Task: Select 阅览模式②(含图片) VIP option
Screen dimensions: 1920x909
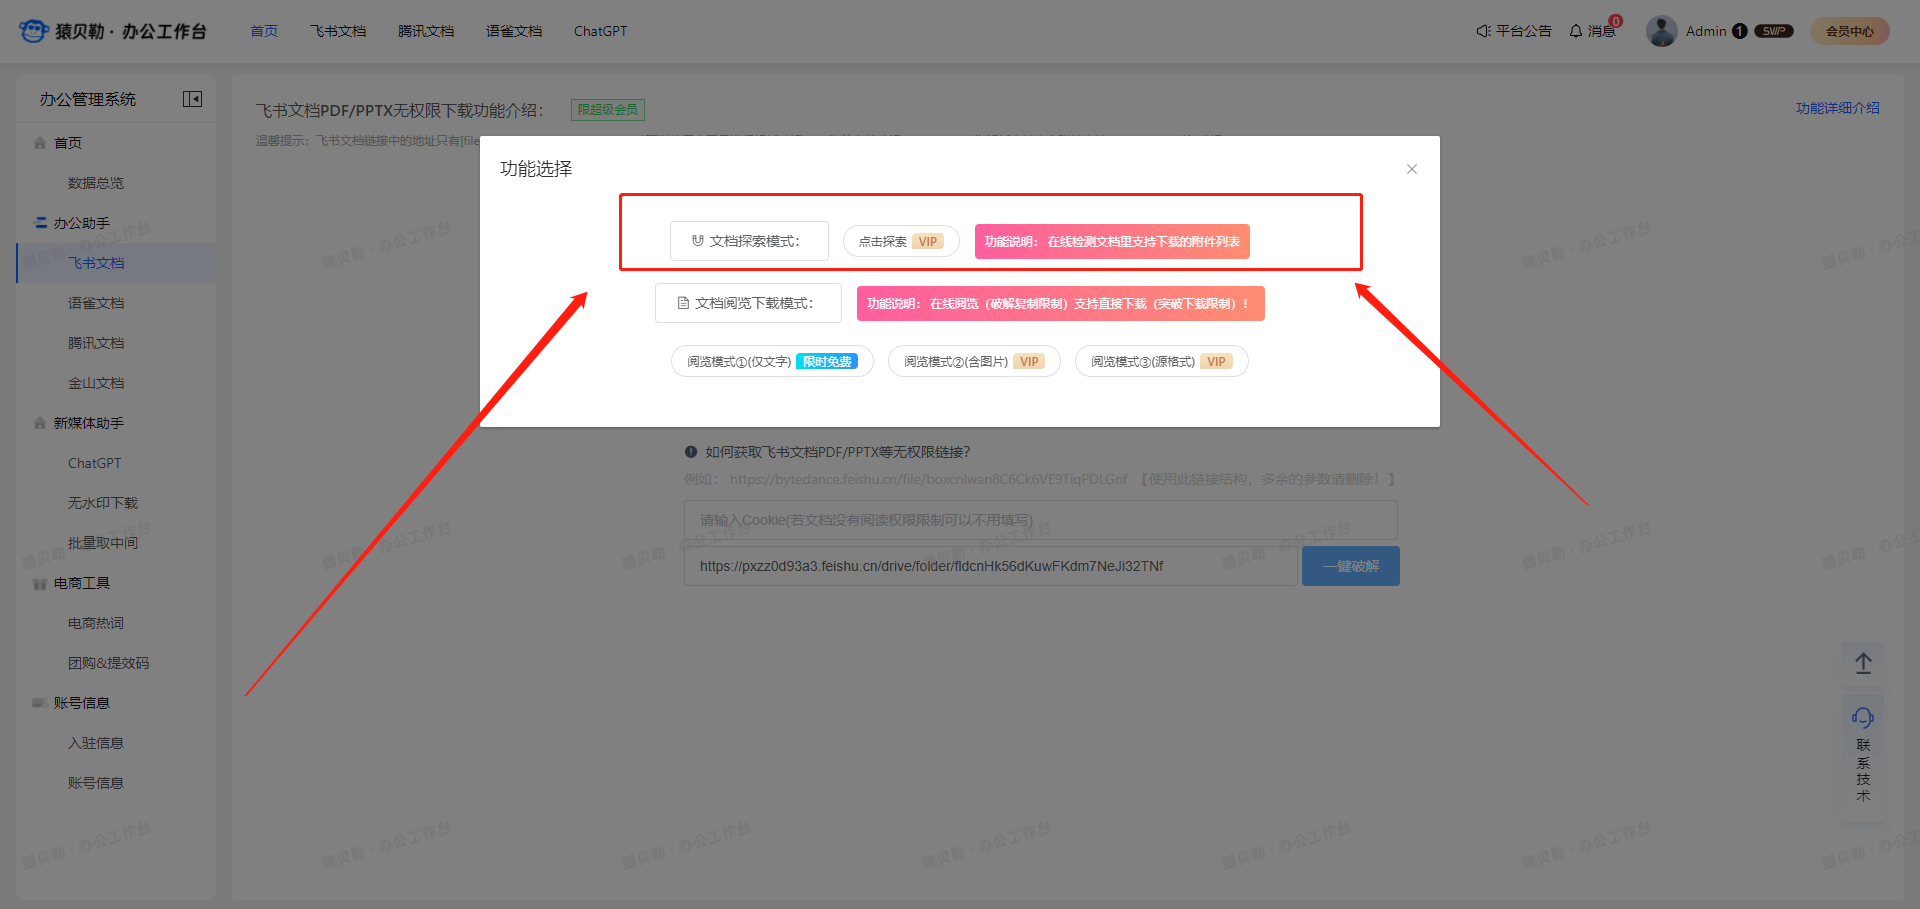Action: click(973, 362)
